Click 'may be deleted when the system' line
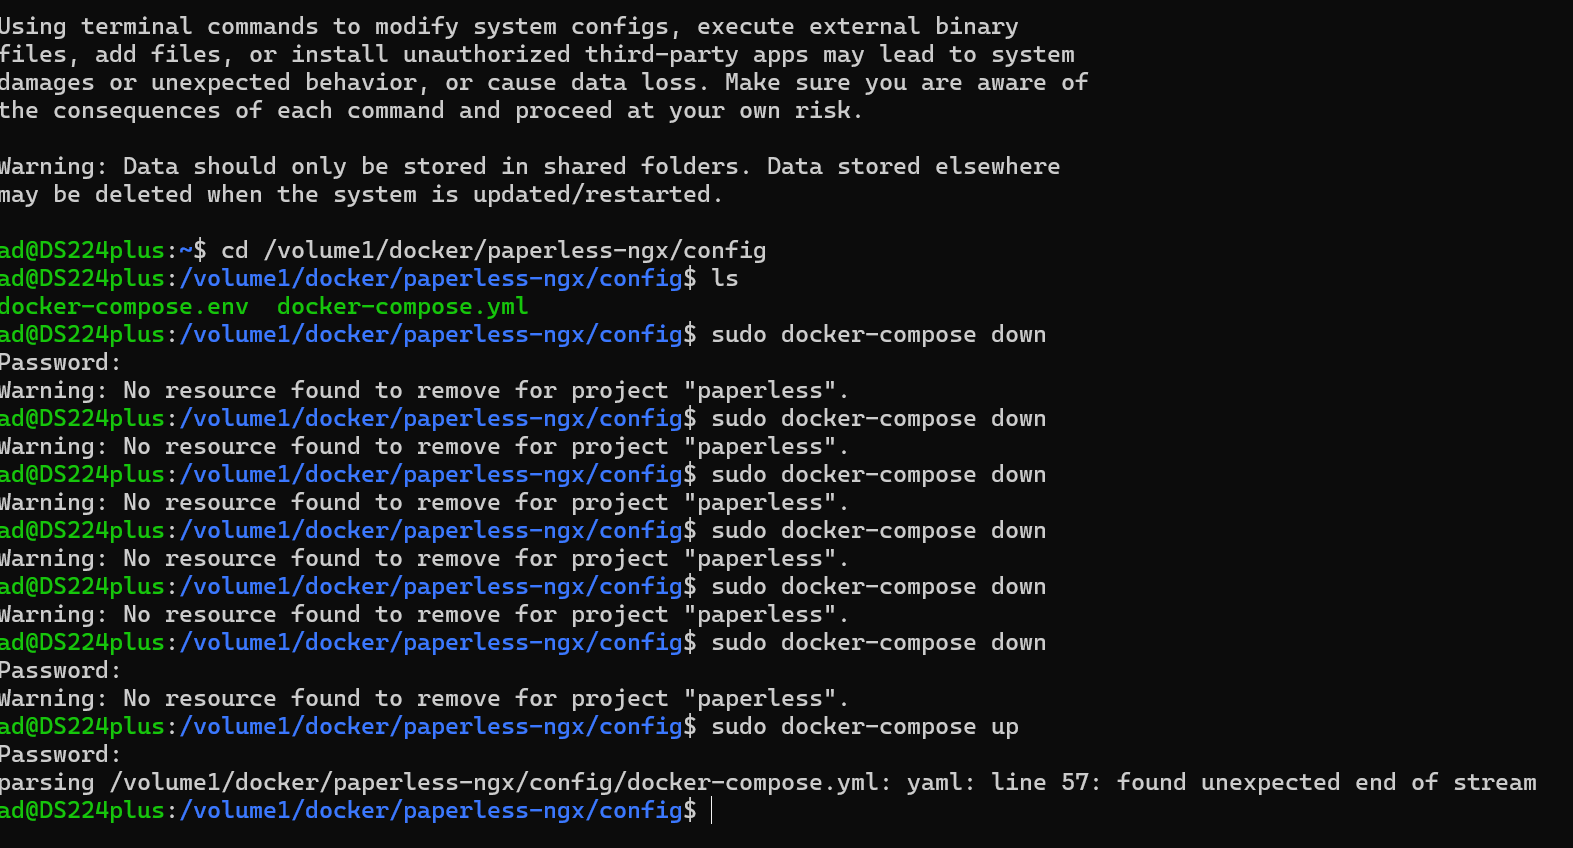1573x848 pixels. click(x=361, y=195)
